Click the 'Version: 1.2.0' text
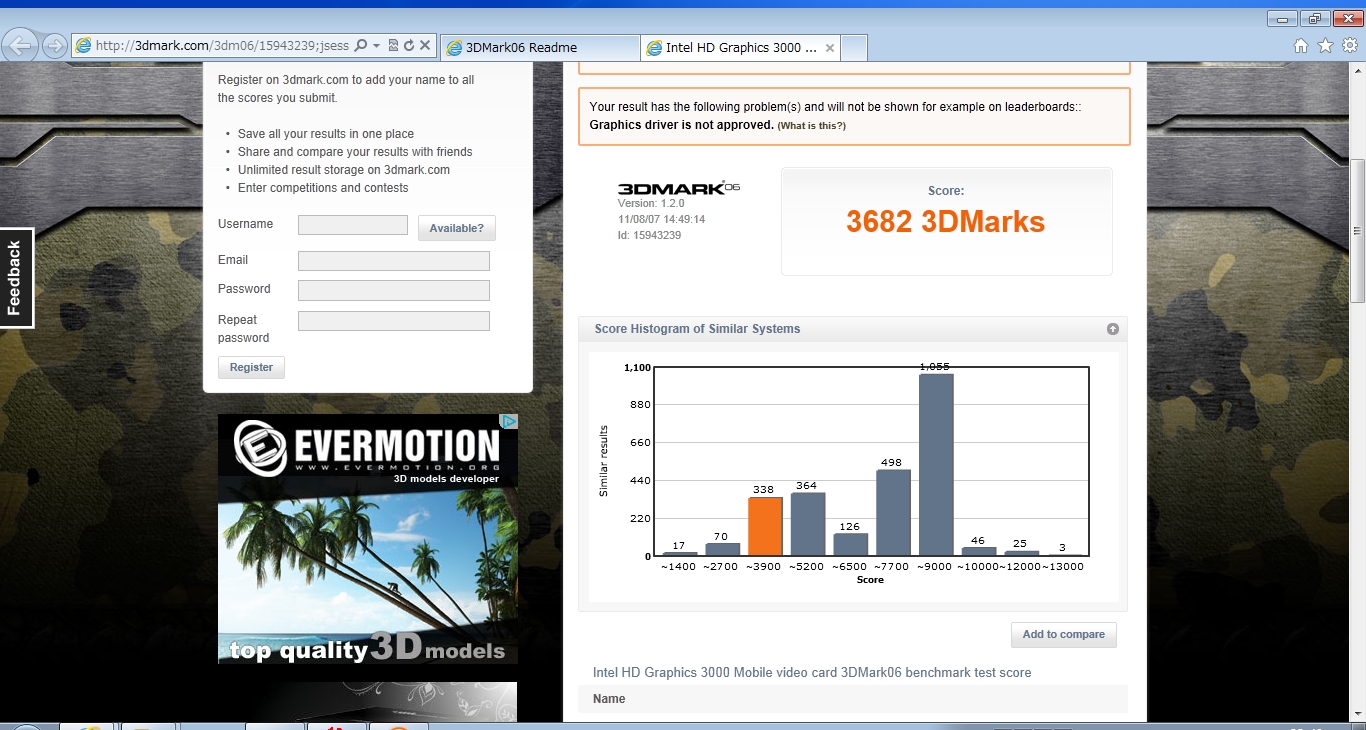 tap(651, 203)
